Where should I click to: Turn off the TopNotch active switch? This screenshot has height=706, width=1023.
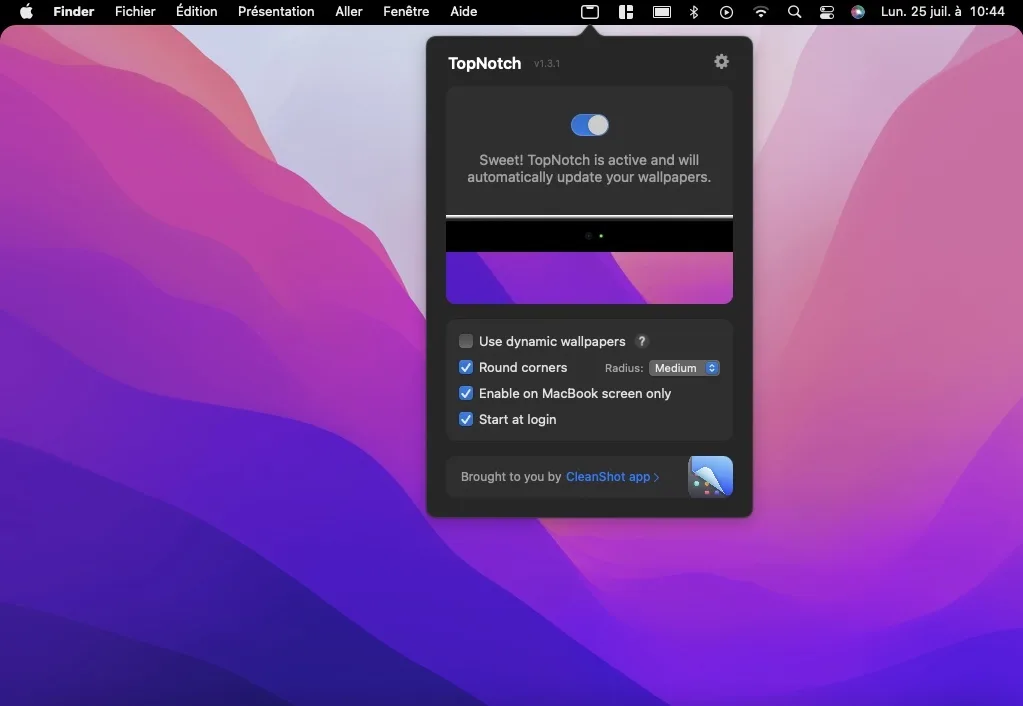[590, 125]
